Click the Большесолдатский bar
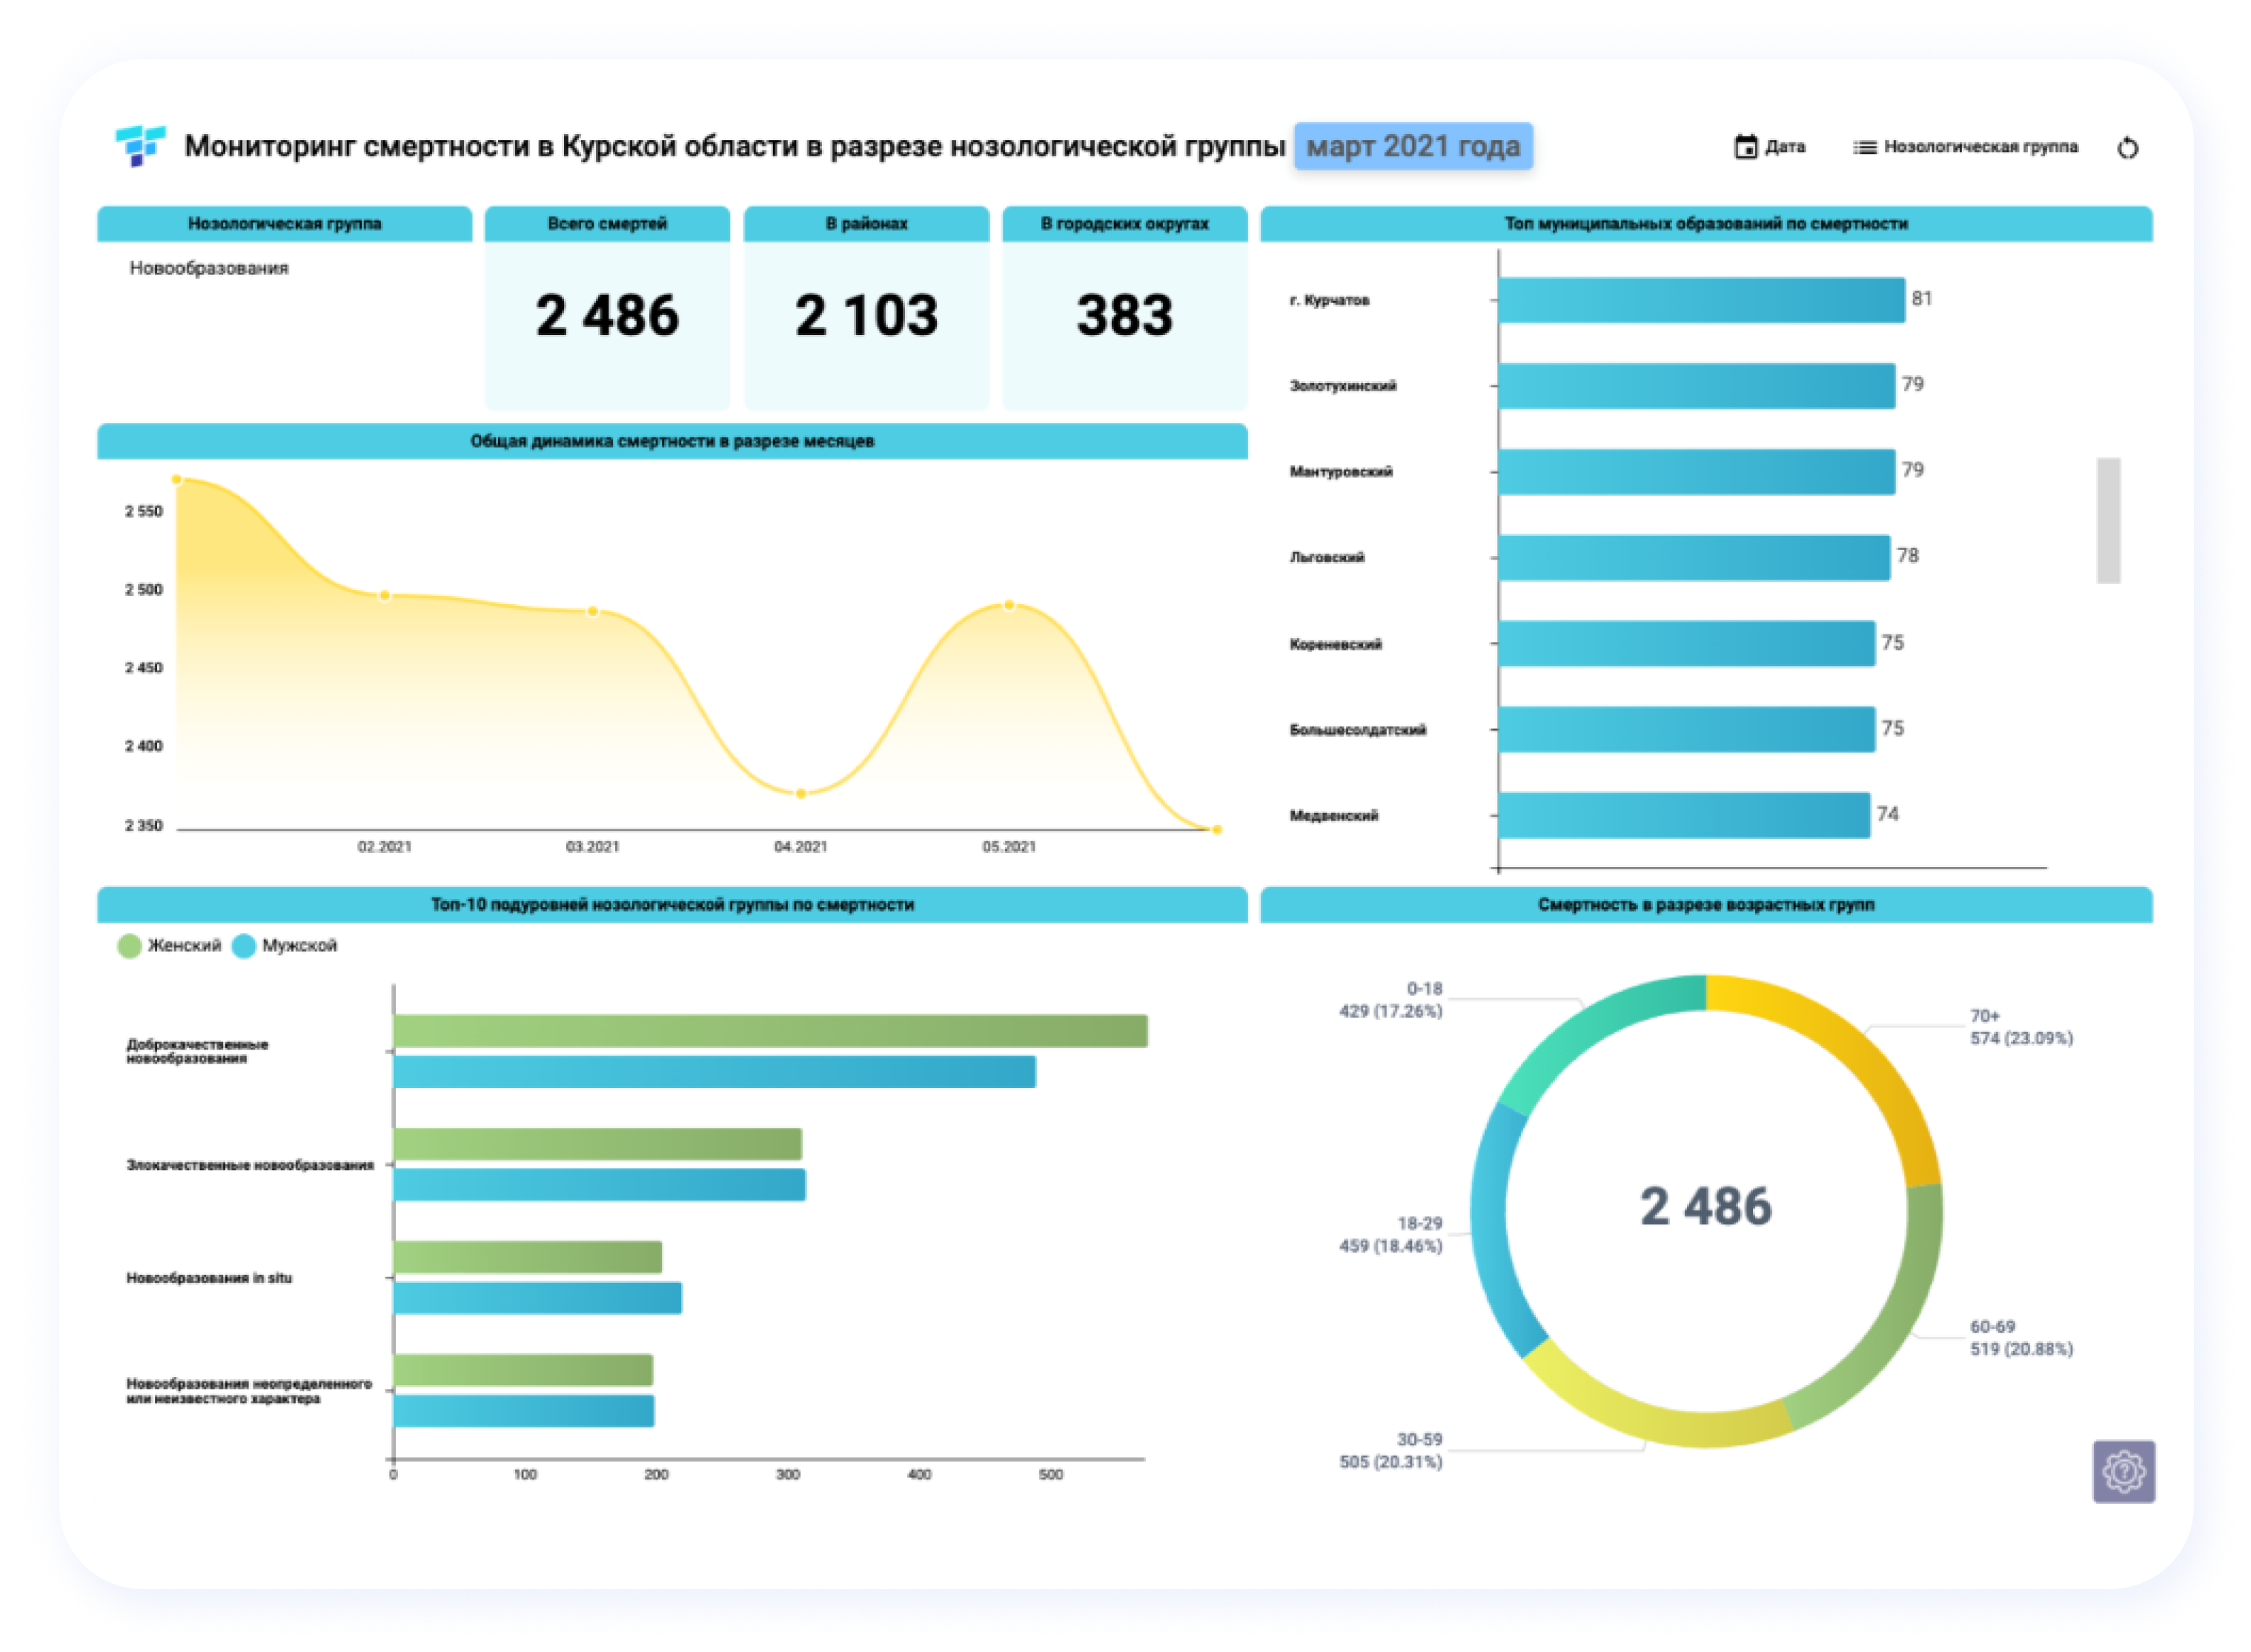 (1686, 729)
